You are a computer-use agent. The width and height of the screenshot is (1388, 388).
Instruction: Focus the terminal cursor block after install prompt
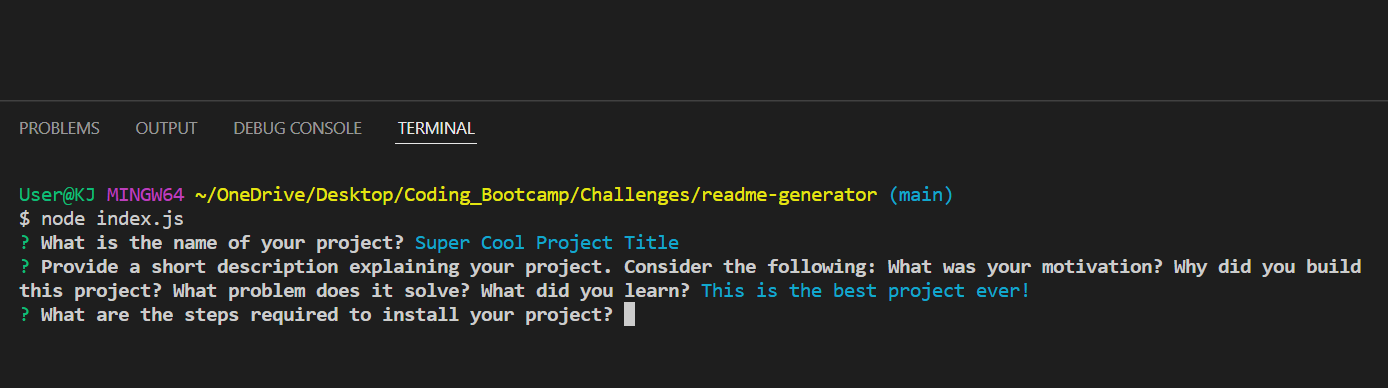point(629,315)
